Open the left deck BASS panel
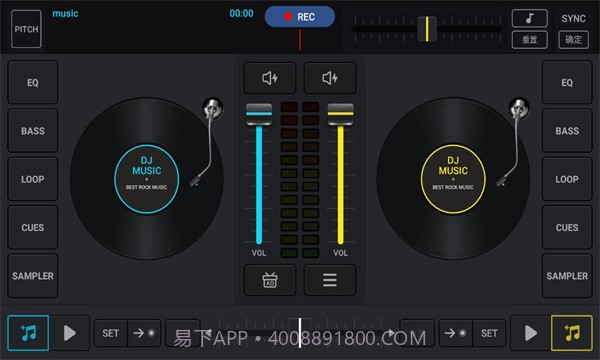The image size is (600, 360). pyautogui.click(x=33, y=131)
